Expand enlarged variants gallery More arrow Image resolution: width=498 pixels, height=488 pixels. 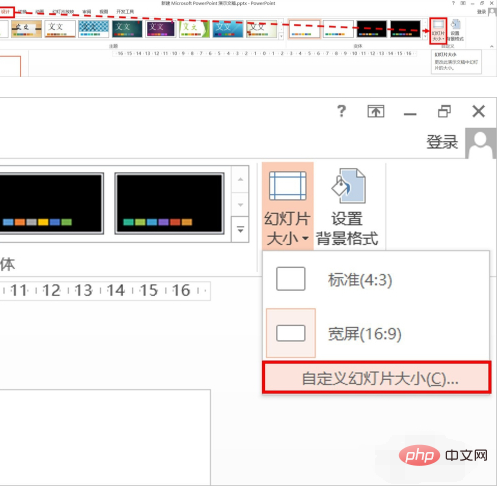tap(240, 230)
